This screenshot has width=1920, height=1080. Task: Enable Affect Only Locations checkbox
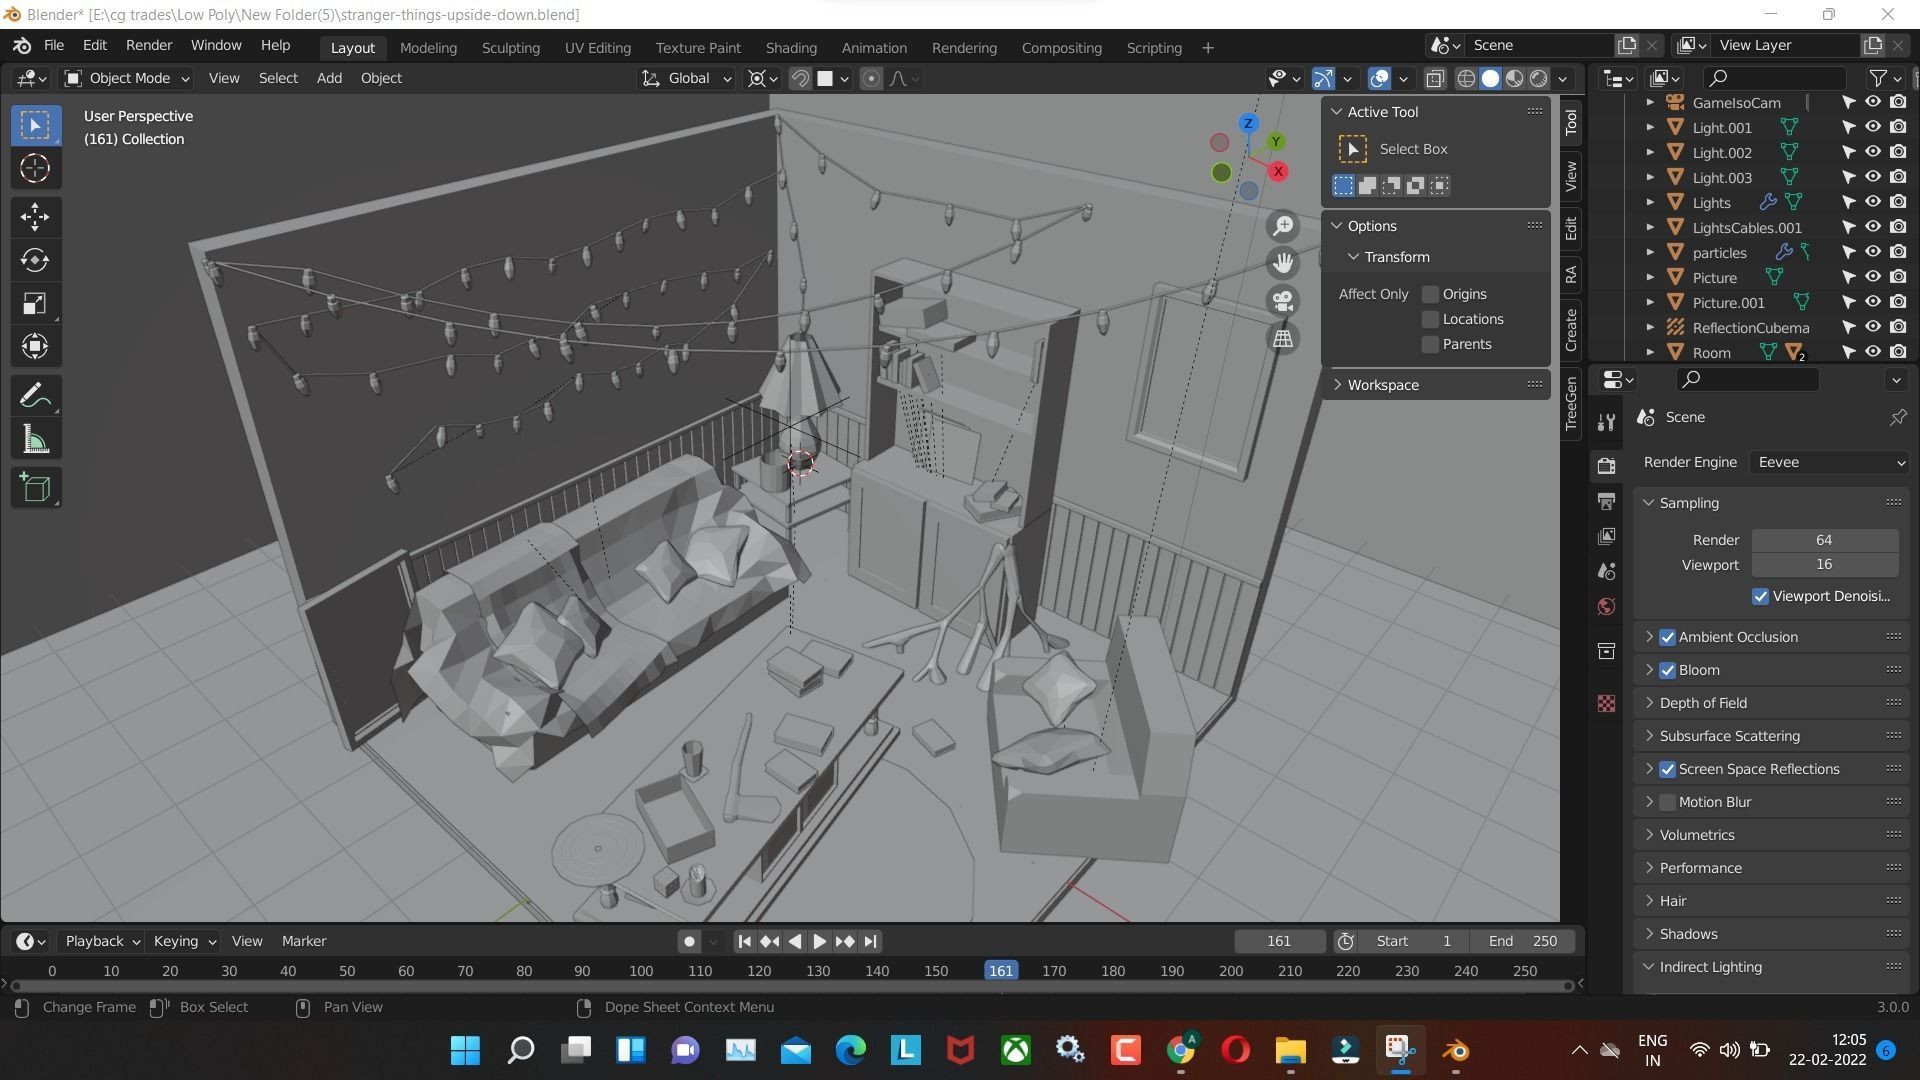pos(1431,319)
